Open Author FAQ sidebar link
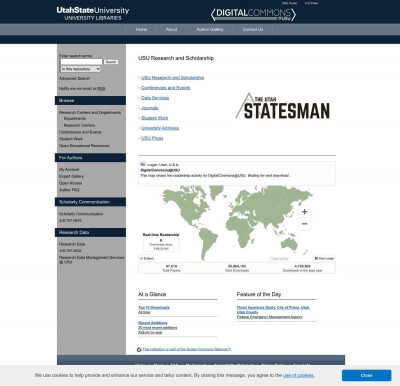The height and width of the screenshot is (386, 400). pos(69,190)
